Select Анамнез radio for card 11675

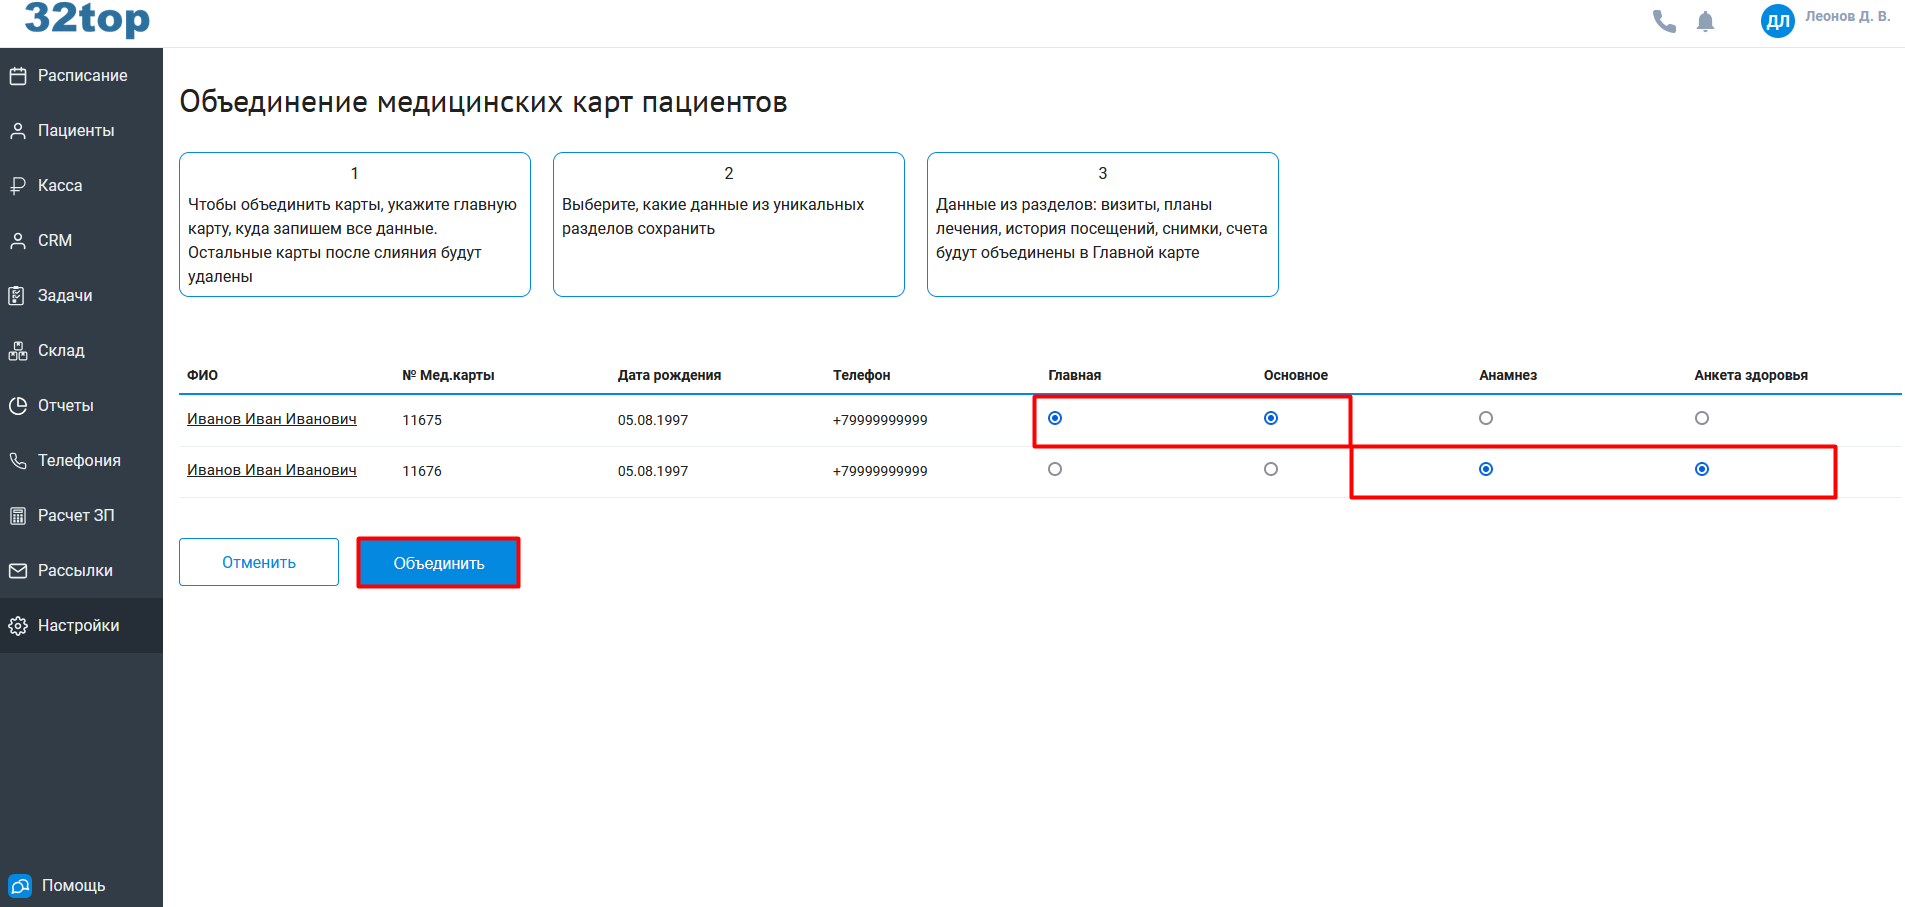[1486, 418]
